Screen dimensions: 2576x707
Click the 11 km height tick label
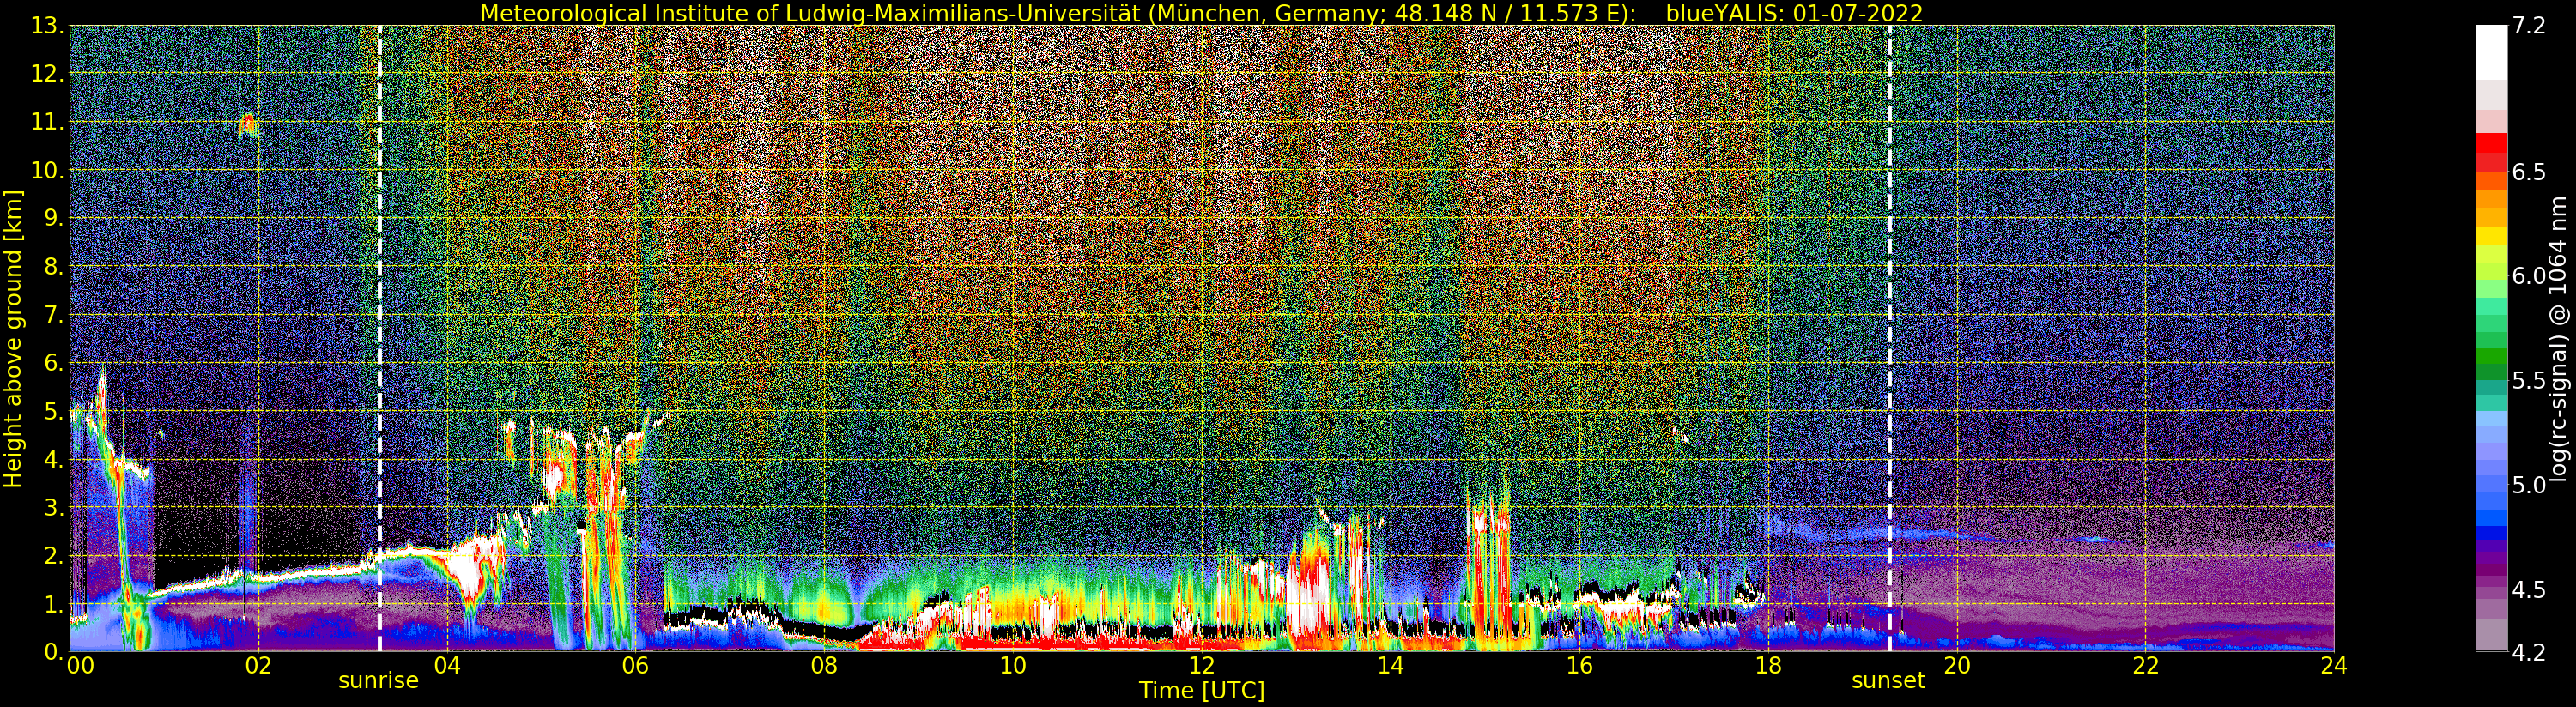[48, 123]
